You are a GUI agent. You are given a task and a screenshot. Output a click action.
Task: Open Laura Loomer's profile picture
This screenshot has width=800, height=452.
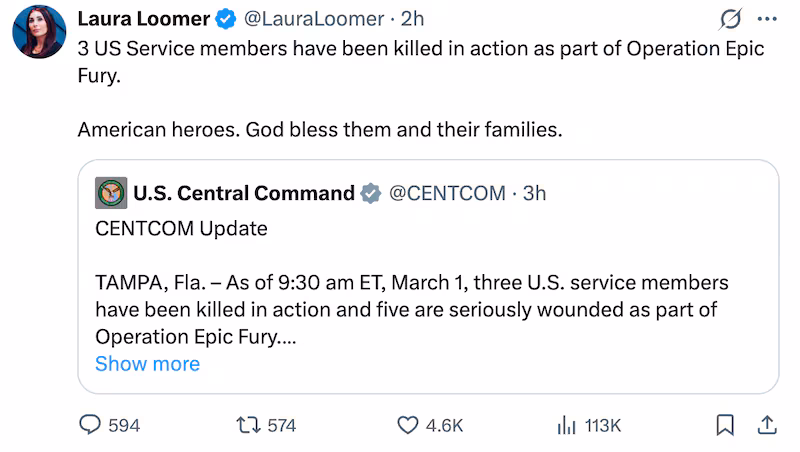pos(38,30)
